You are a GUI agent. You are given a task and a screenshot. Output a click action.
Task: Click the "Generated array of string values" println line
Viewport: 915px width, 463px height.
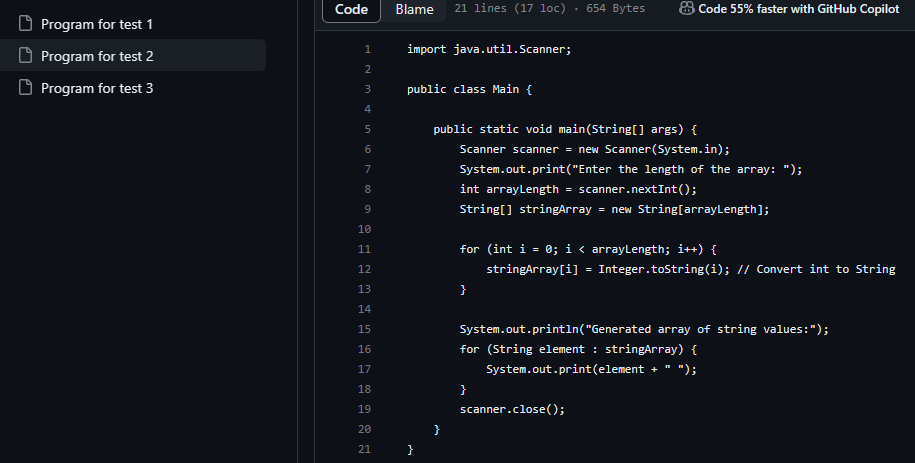[x=644, y=329]
